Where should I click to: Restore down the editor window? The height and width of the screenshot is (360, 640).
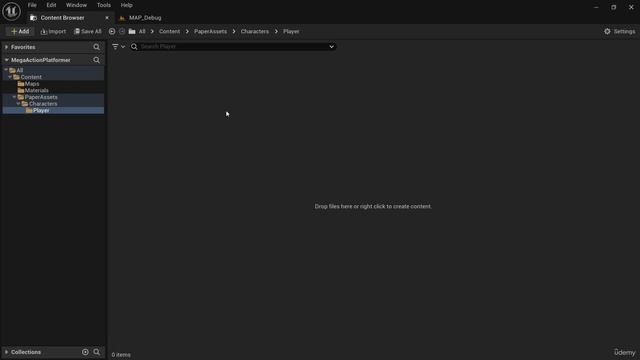[613, 7]
